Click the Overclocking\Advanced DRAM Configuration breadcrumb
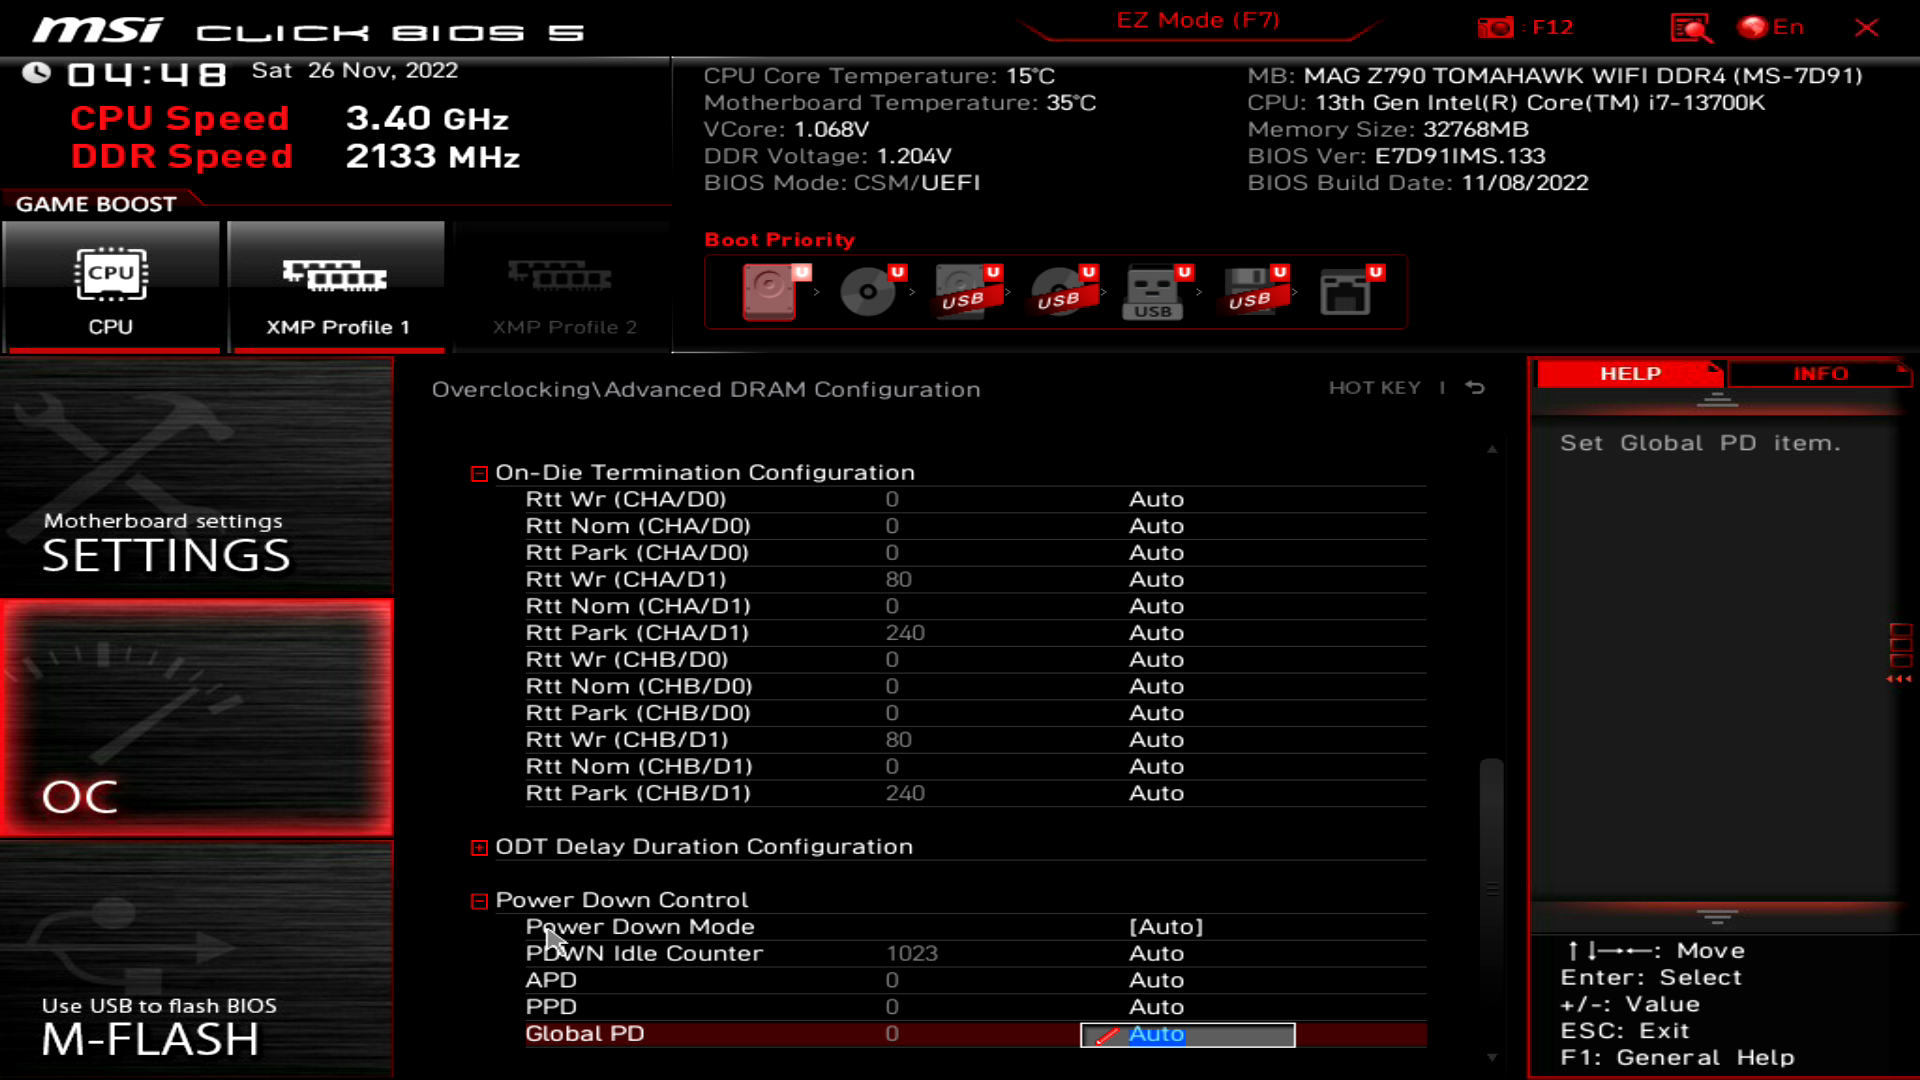Image resolution: width=1920 pixels, height=1080 pixels. [x=706, y=390]
